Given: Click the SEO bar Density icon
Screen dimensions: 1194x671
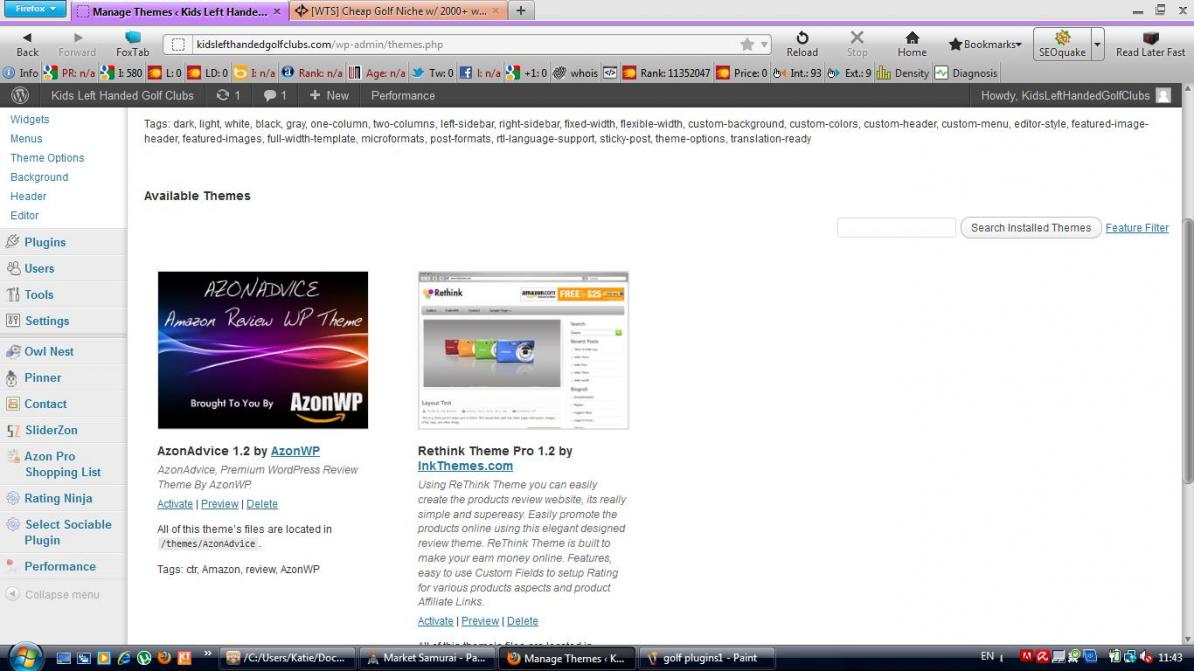Looking at the screenshot, I should coord(903,73).
